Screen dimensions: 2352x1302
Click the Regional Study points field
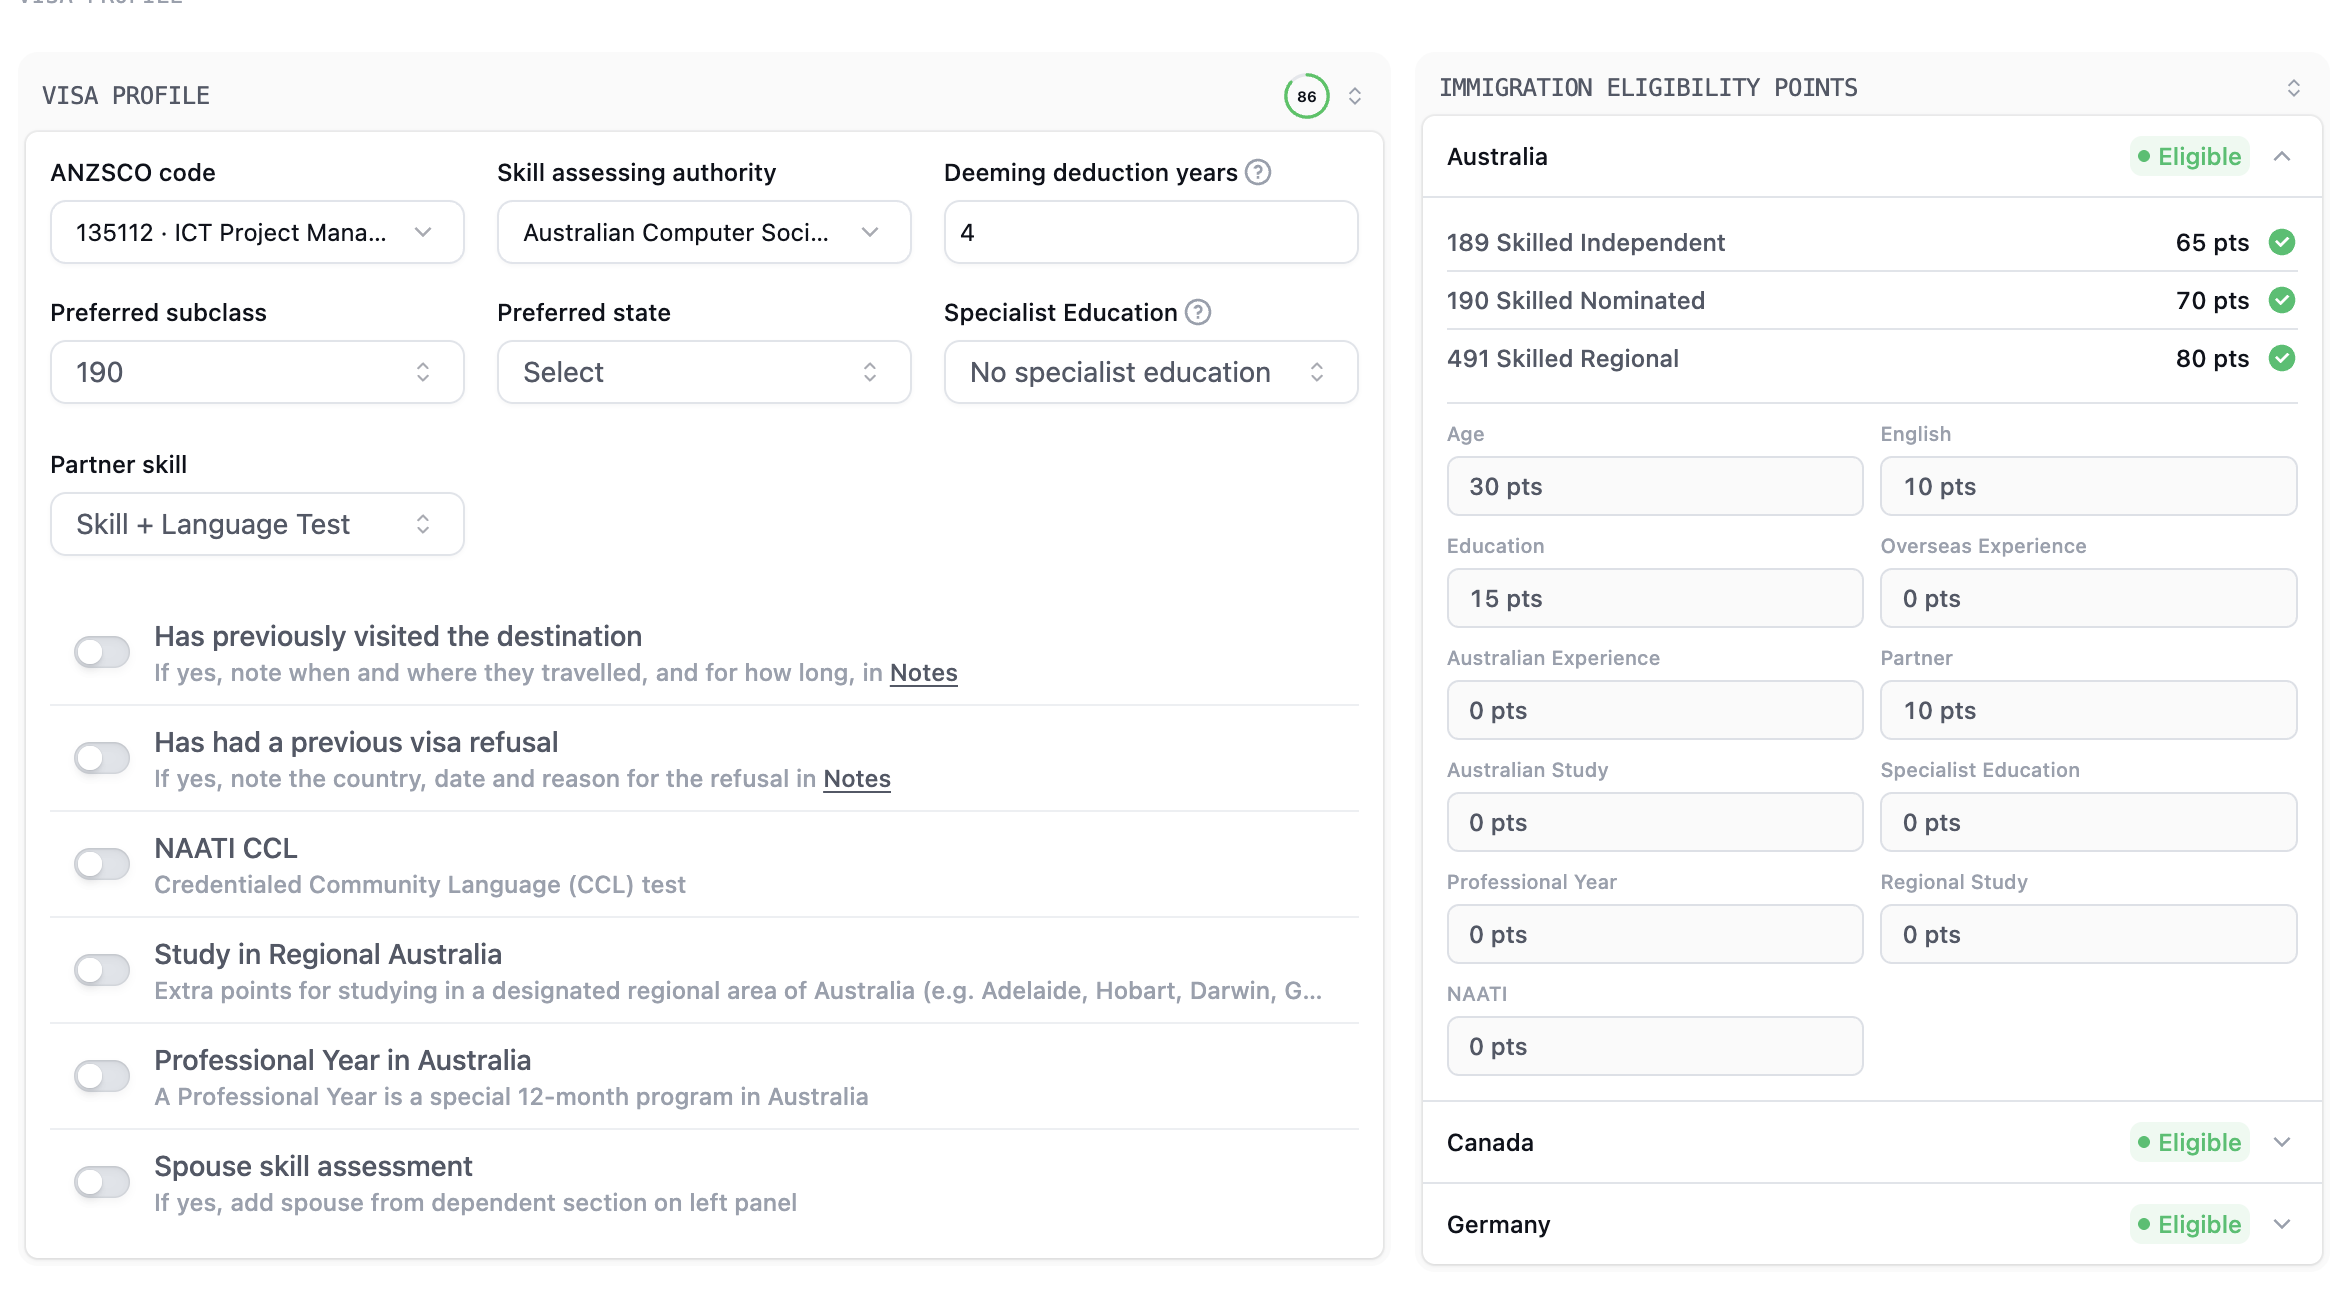pyautogui.click(x=2088, y=934)
